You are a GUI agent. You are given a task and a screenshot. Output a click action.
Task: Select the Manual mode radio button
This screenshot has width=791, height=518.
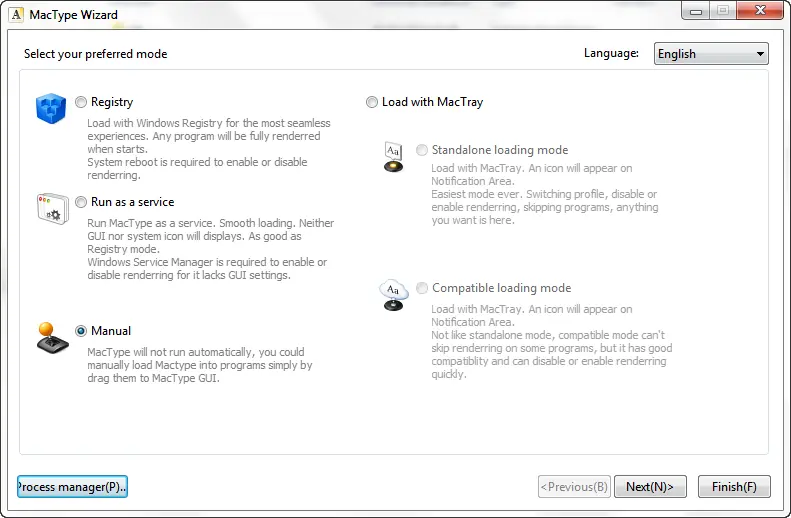click(x=81, y=331)
